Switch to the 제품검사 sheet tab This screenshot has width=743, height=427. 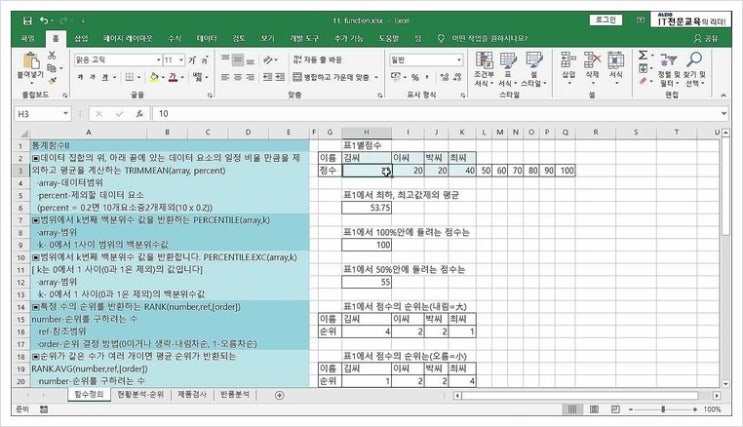click(192, 395)
